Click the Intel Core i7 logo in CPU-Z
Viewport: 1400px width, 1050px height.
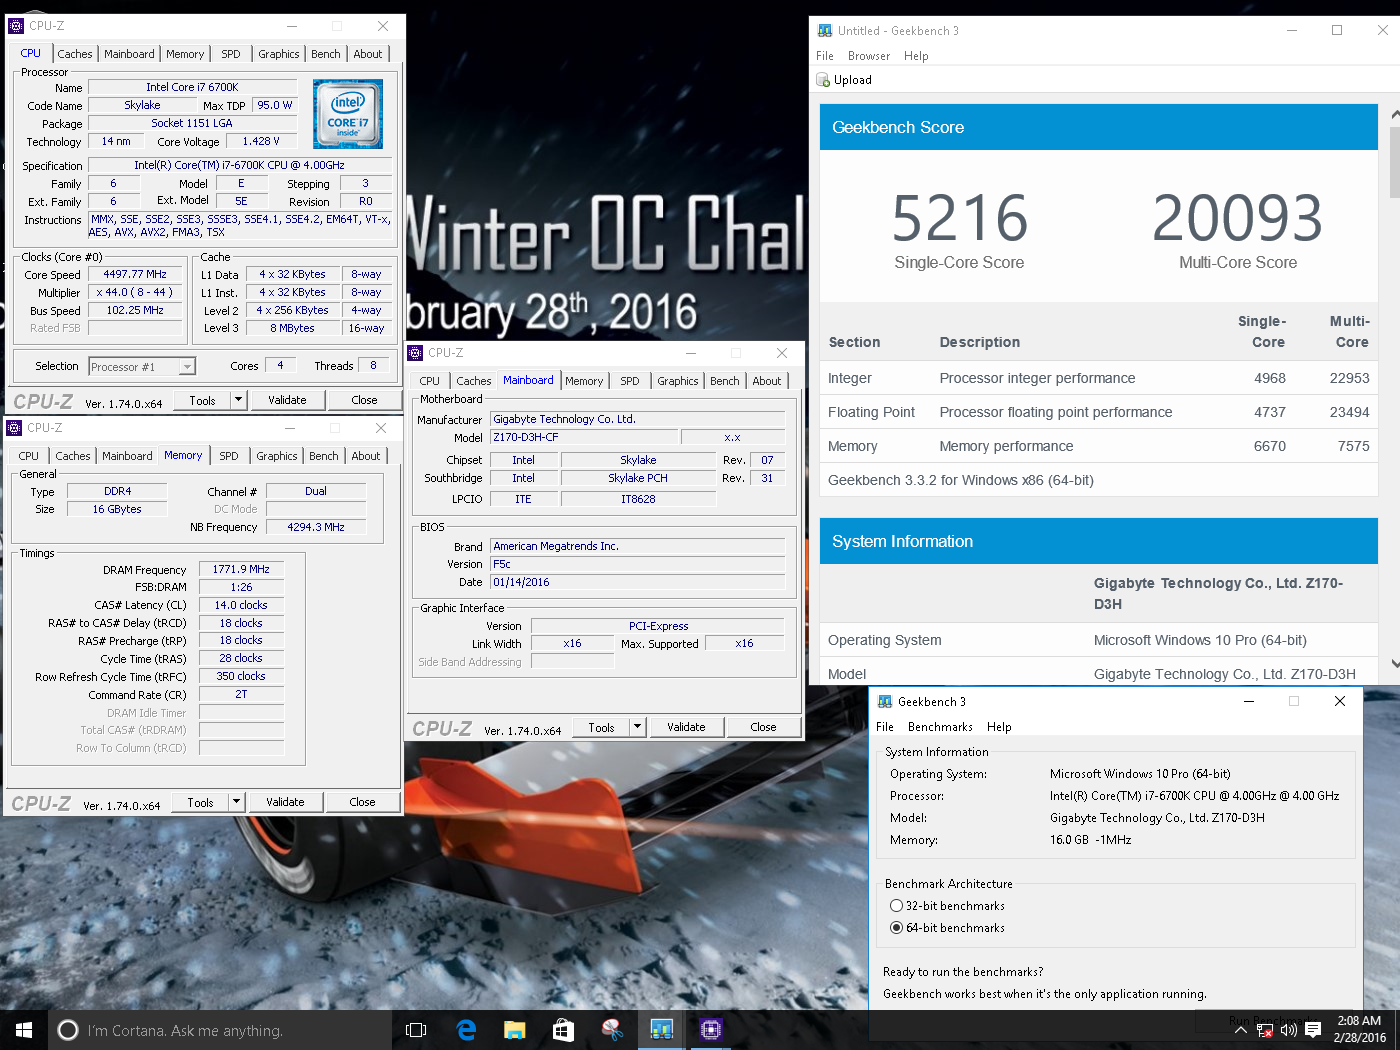click(x=348, y=115)
